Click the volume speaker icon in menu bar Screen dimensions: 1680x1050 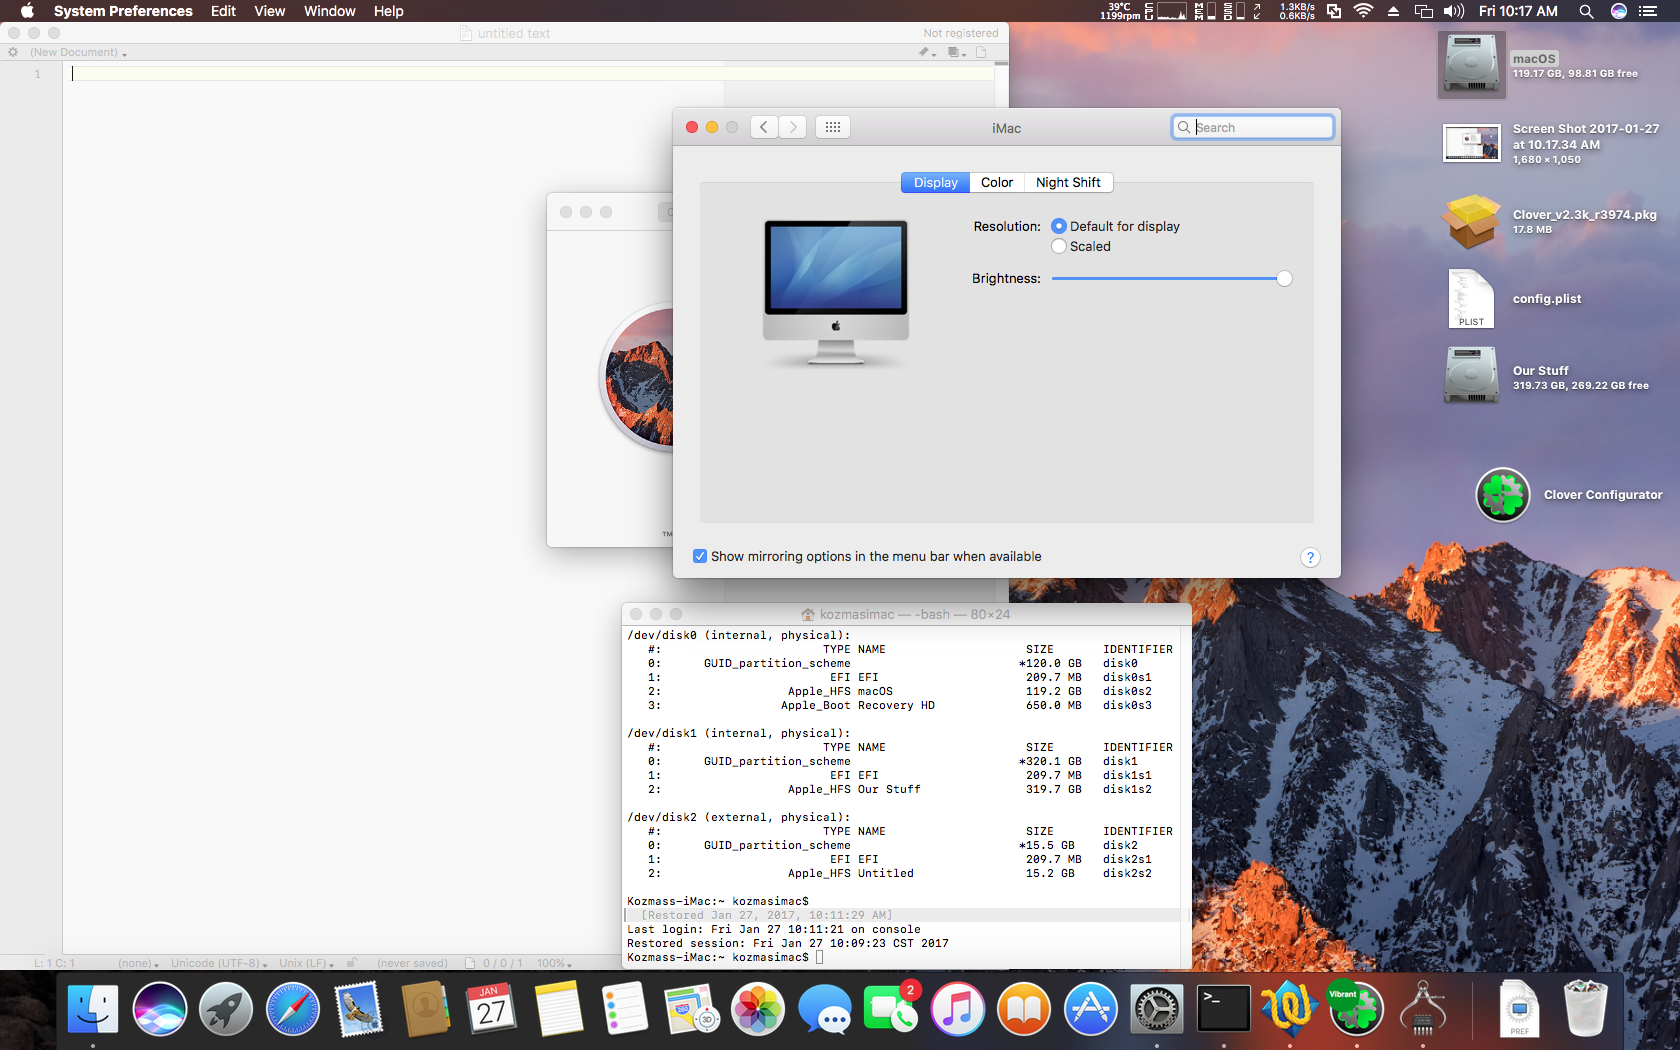[x=1453, y=11]
